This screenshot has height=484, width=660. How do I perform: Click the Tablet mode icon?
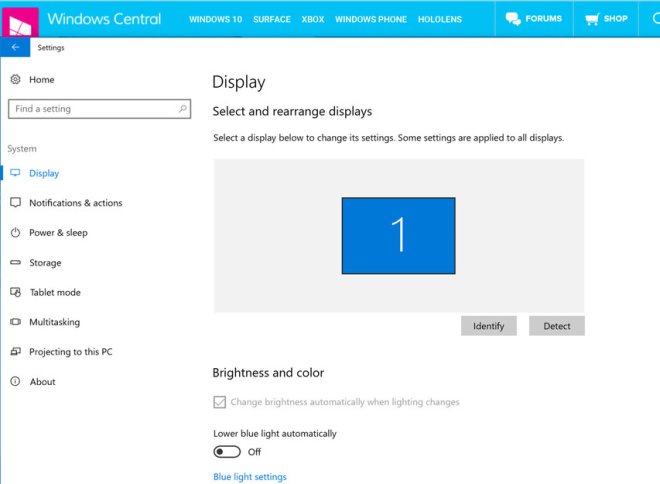coord(15,292)
